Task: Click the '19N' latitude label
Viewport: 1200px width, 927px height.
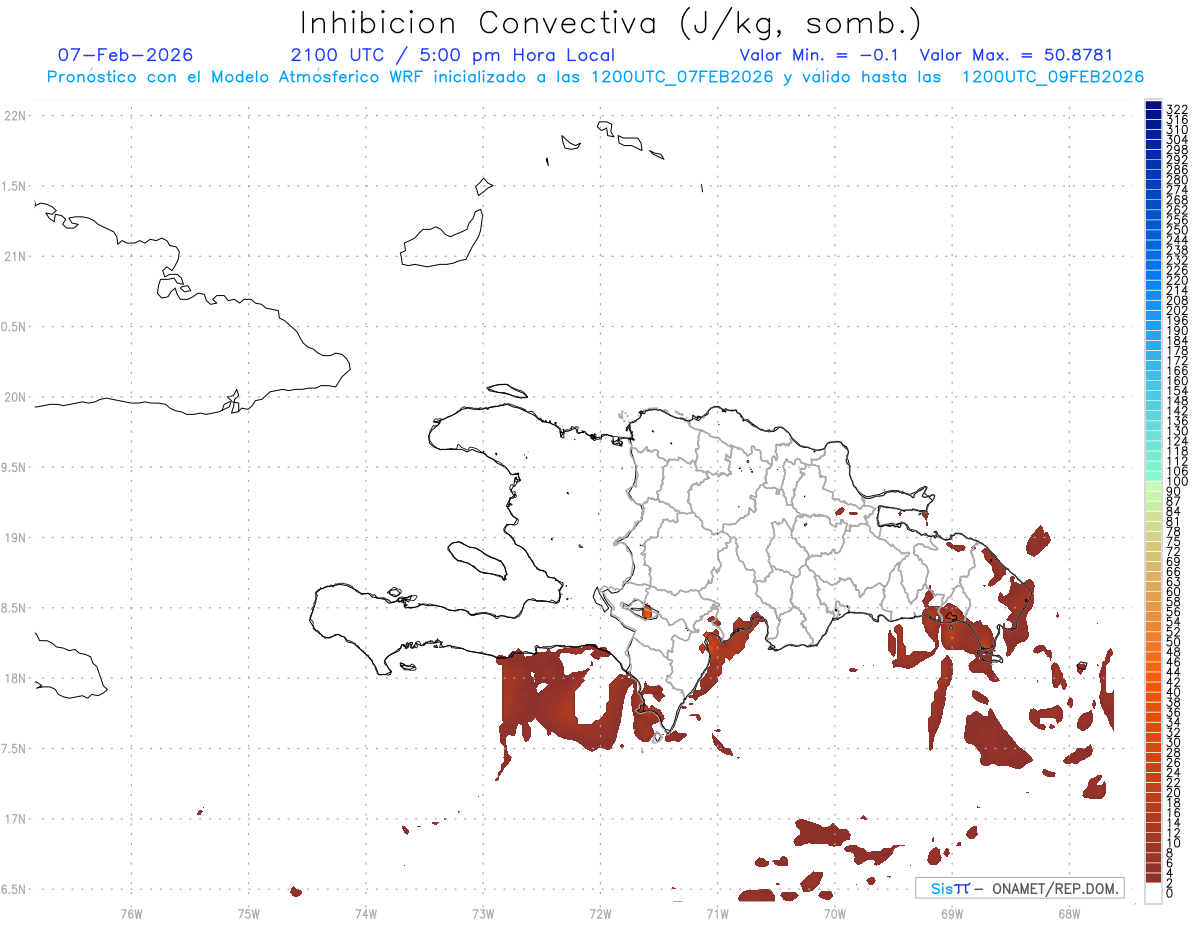Action: pyautogui.click(x=15, y=537)
